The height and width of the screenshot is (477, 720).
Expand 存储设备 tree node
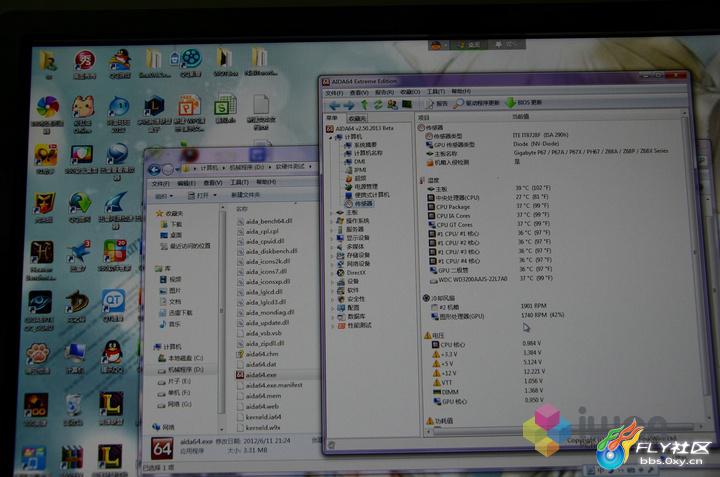(332, 255)
